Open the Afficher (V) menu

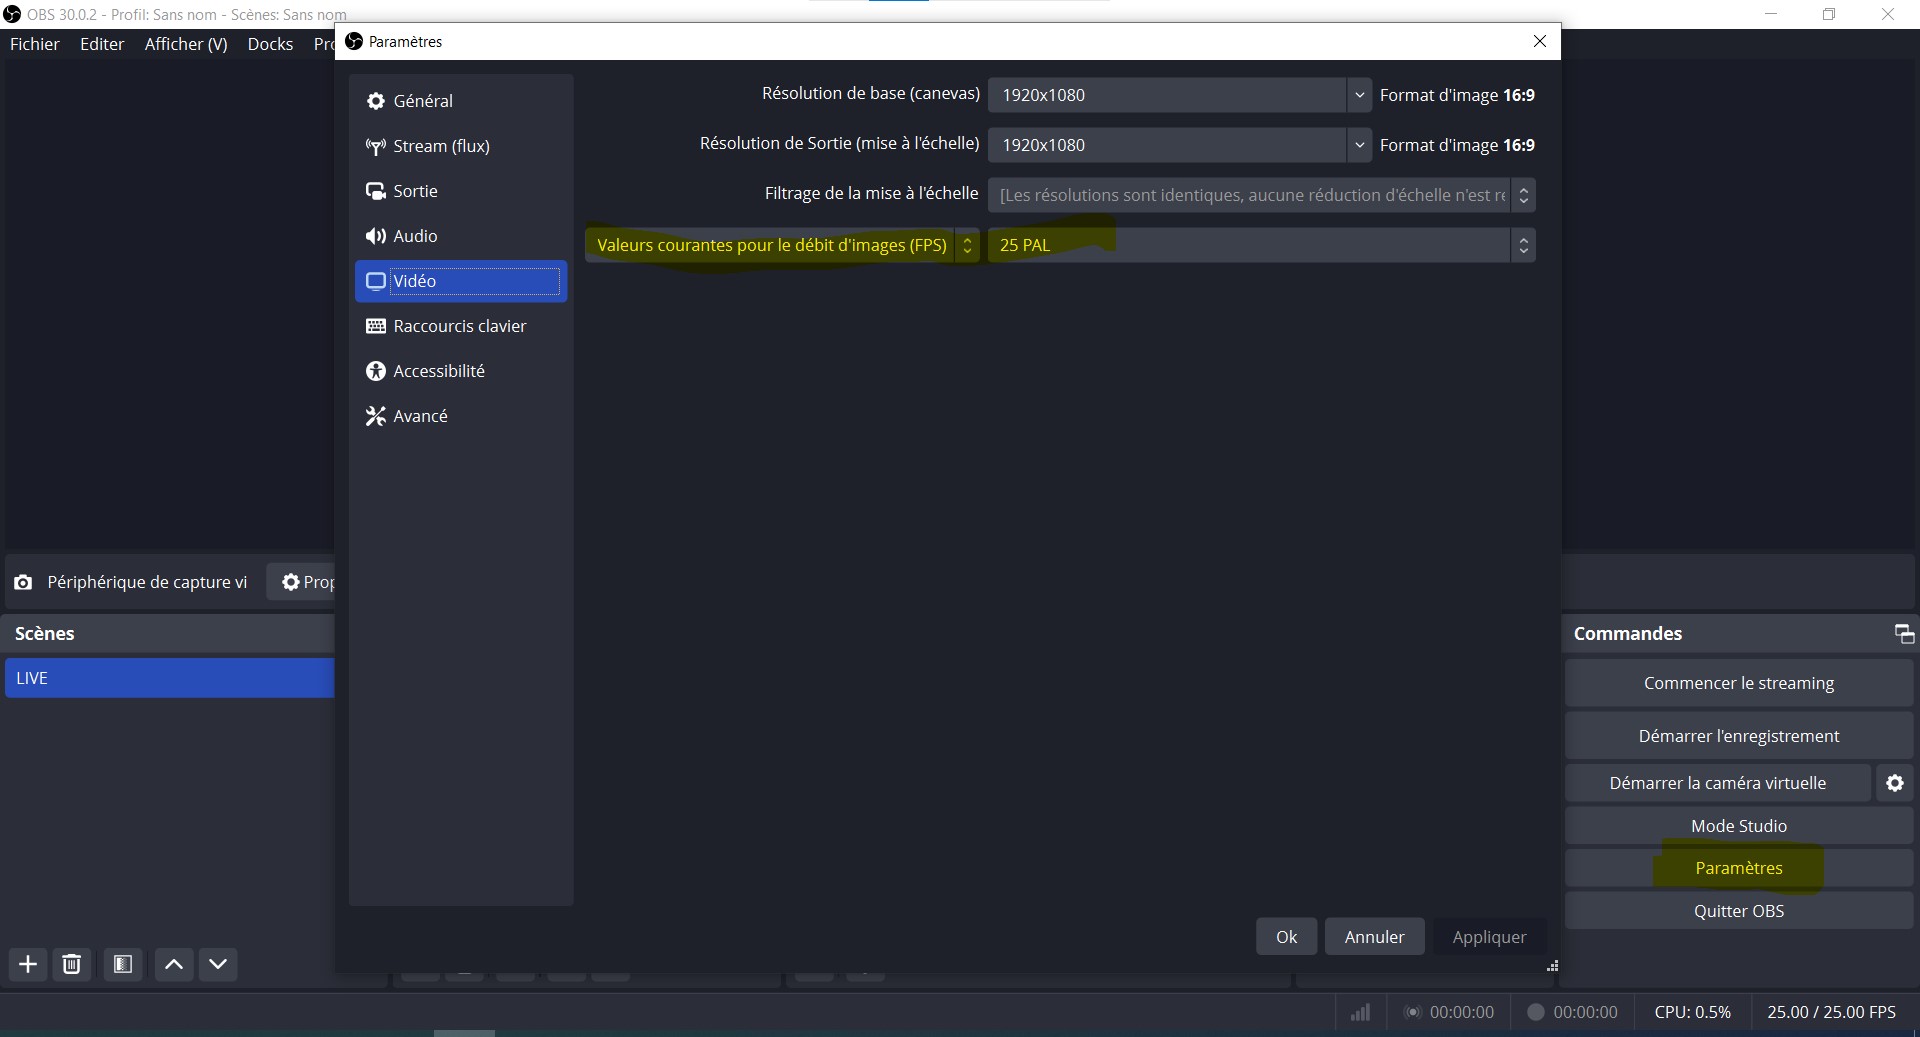click(186, 44)
